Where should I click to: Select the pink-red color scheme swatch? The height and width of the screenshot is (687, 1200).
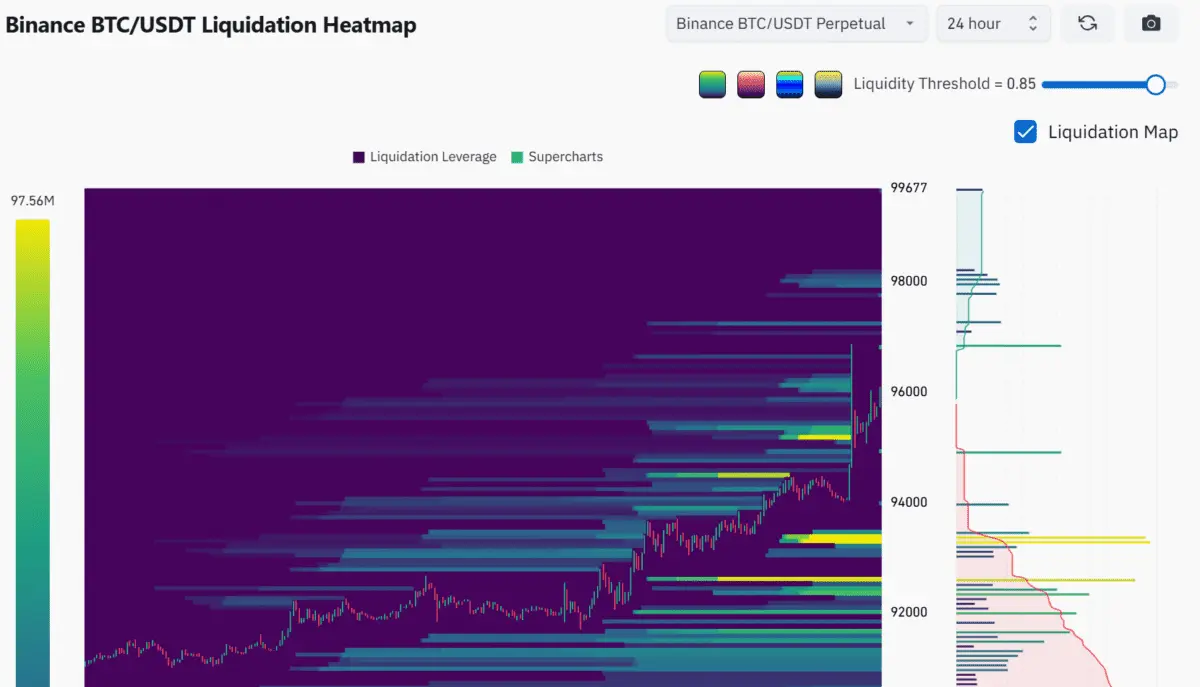pos(751,85)
